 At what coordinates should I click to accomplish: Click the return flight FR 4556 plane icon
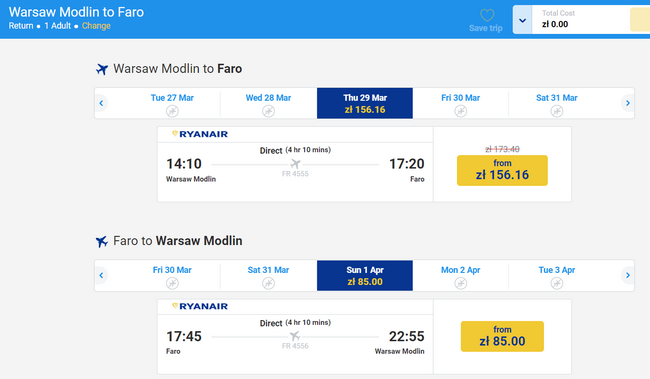[295, 336]
